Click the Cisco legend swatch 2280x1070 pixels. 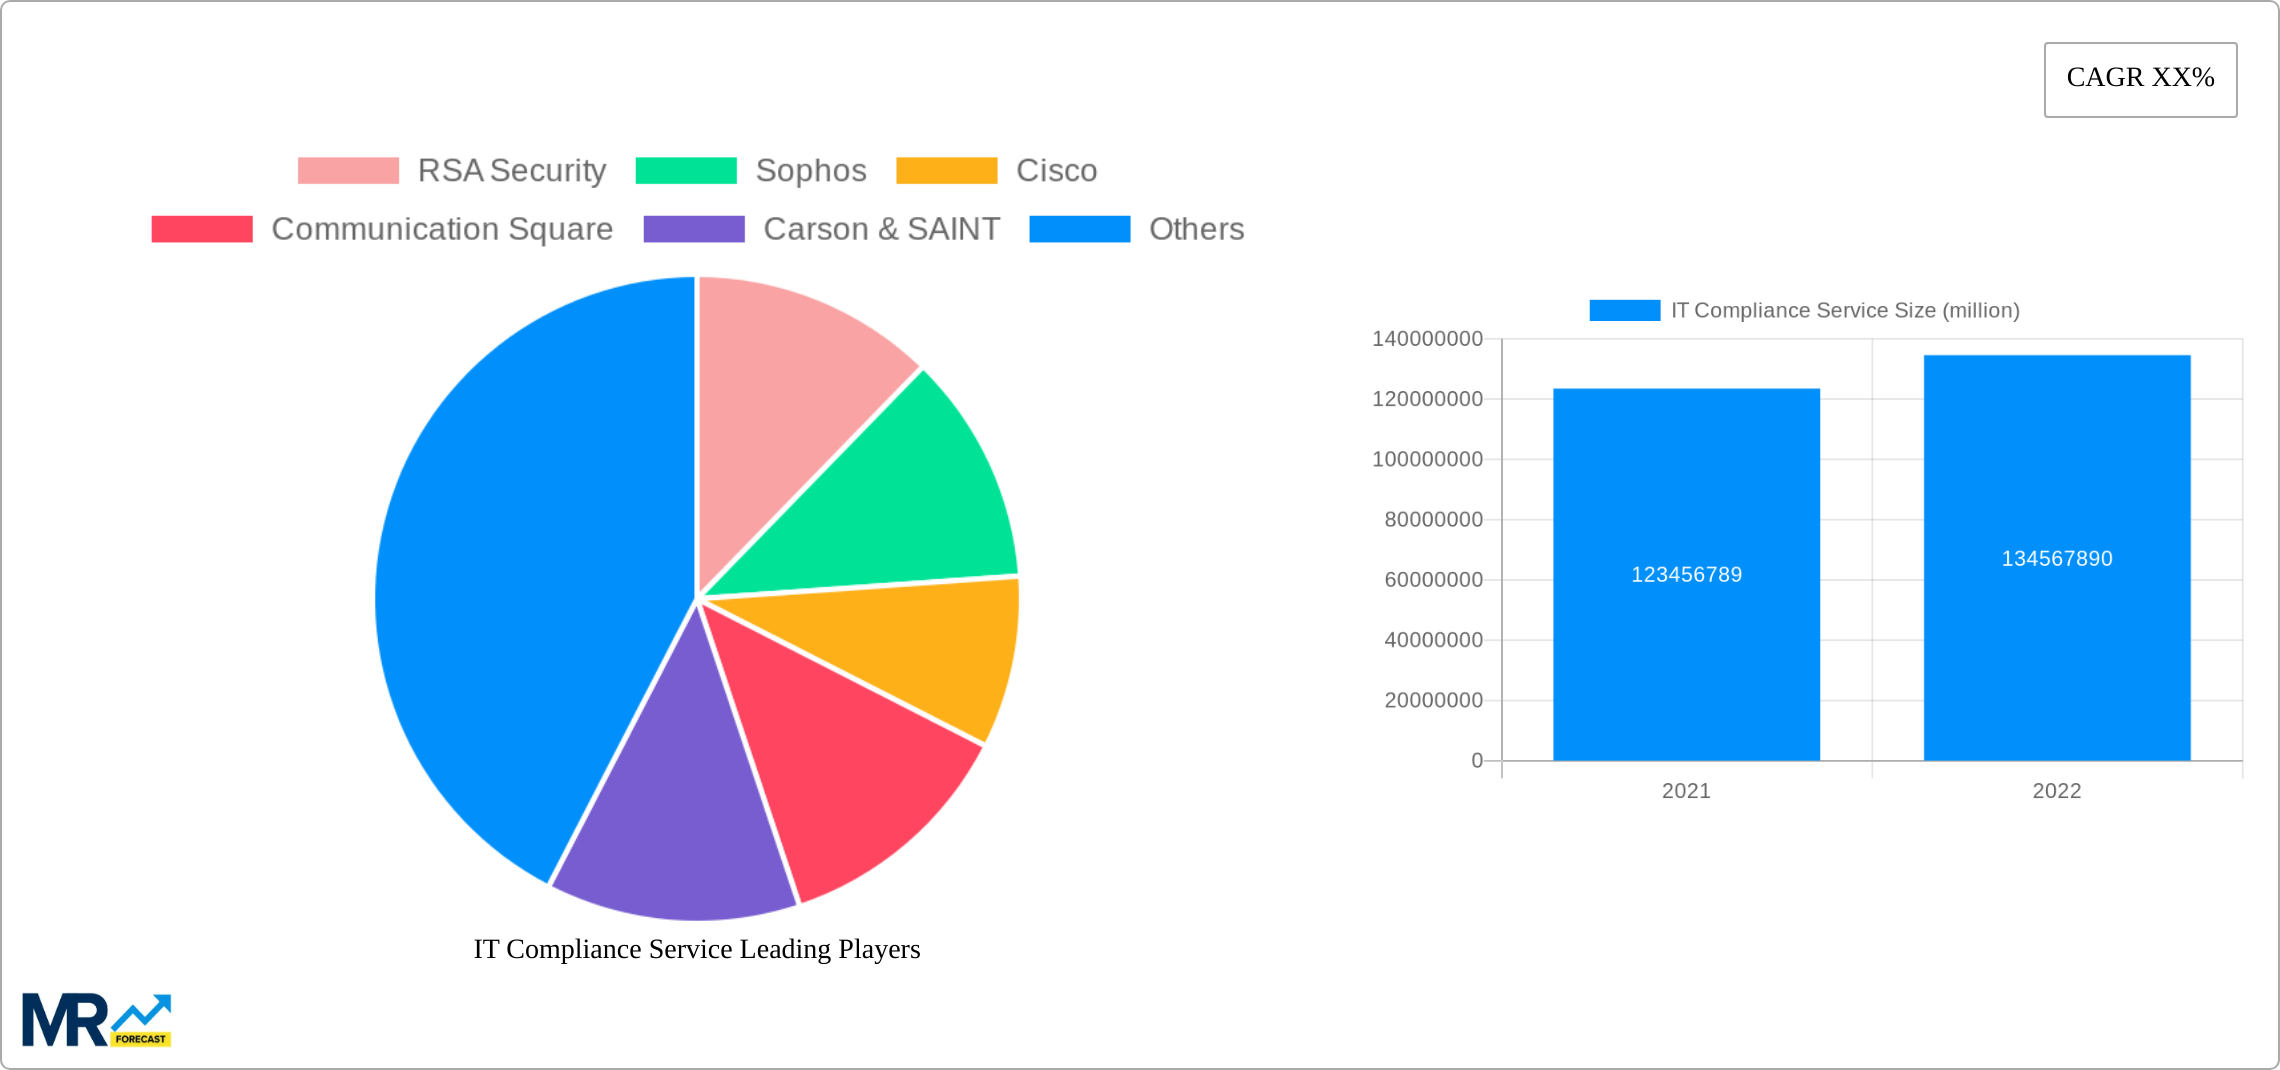click(x=946, y=170)
